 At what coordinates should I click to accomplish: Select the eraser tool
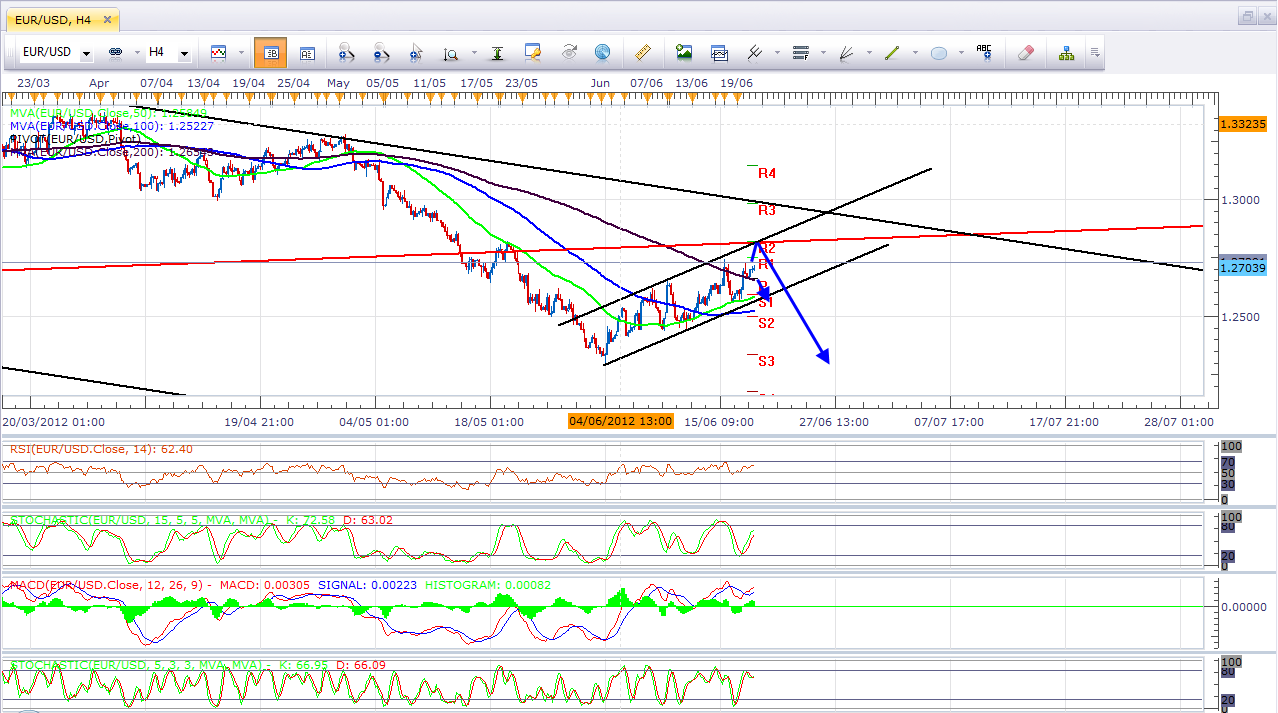click(x=1026, y=52)
